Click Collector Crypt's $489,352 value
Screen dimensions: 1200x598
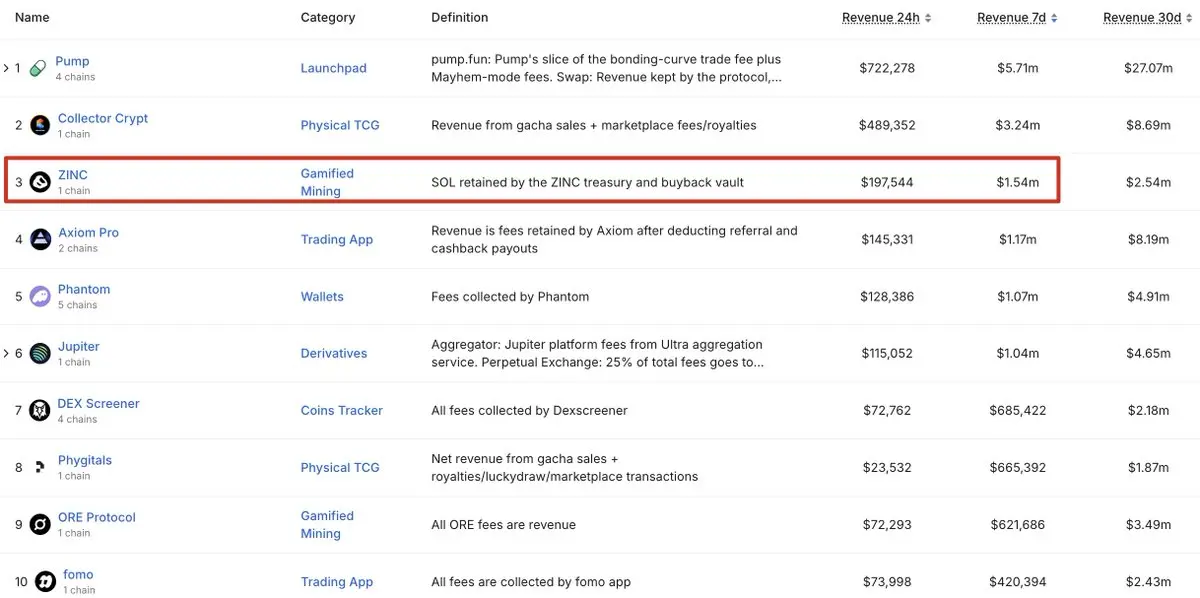(886, 125)
